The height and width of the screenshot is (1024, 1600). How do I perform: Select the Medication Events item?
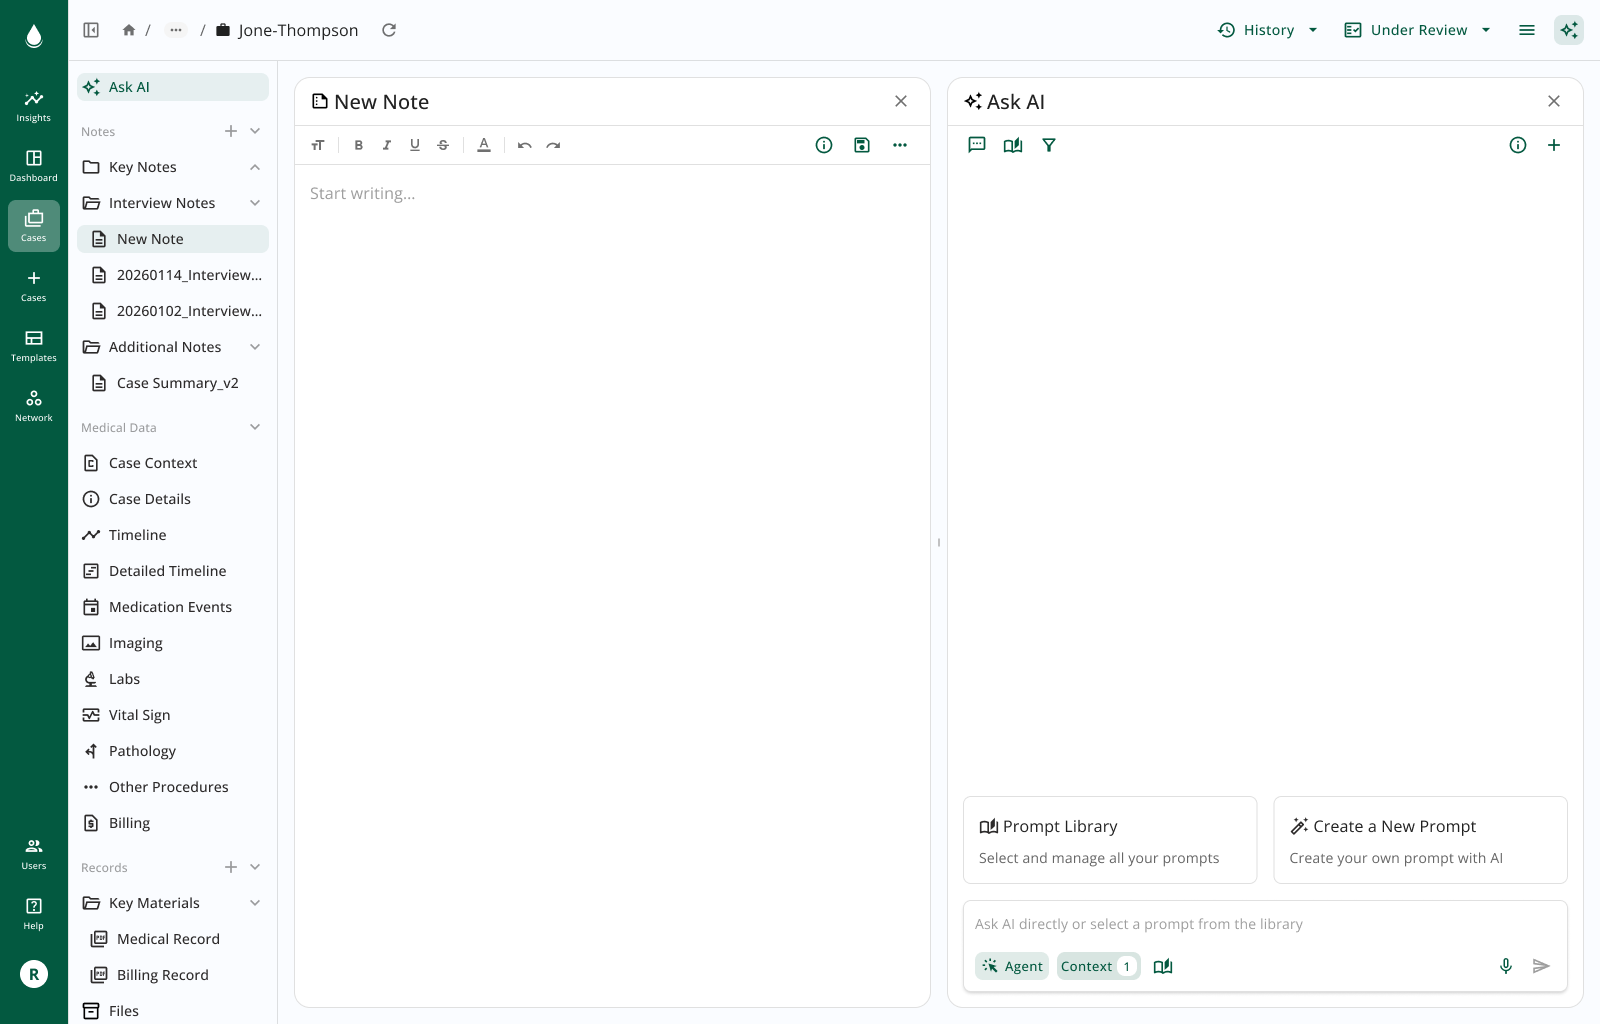[x=170, y=607]
